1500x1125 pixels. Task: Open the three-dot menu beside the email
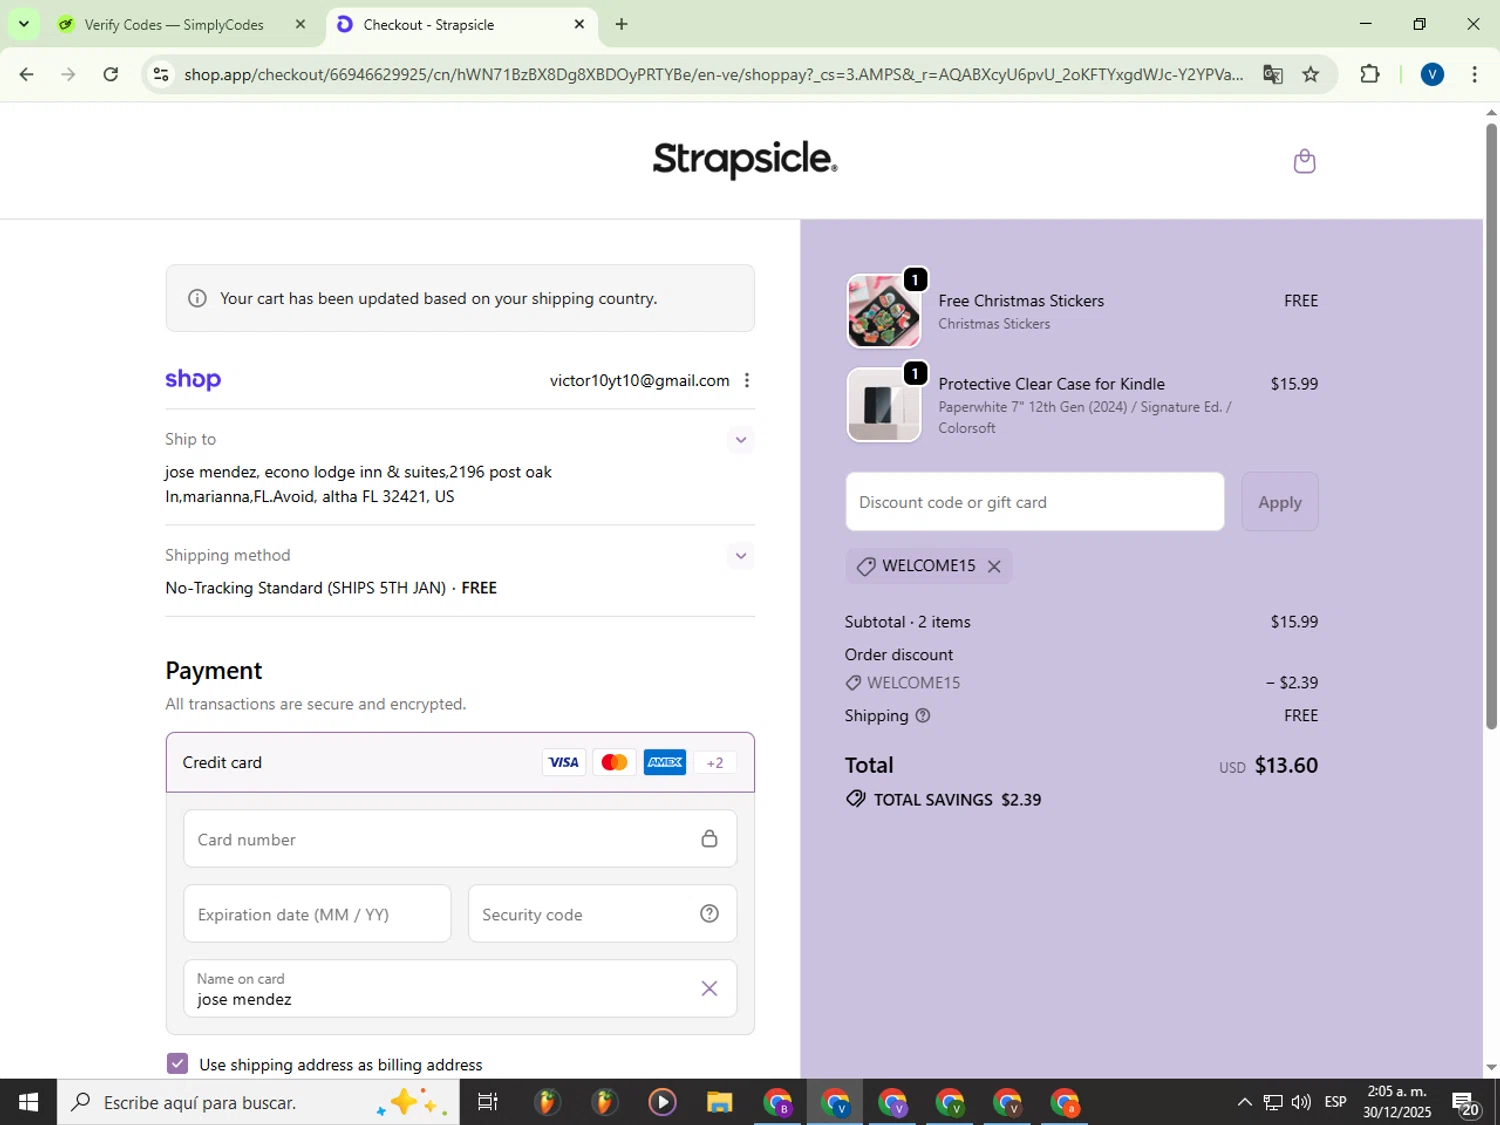[746, 380]
